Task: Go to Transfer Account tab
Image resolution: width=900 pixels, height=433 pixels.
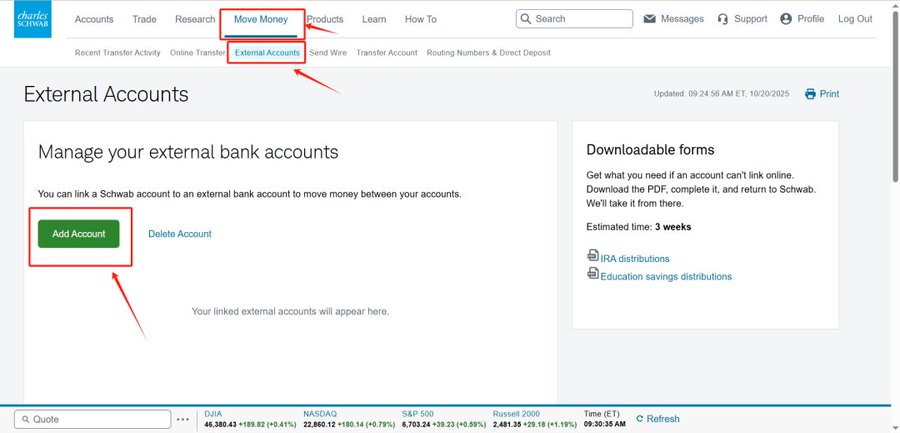Action: 387,53
